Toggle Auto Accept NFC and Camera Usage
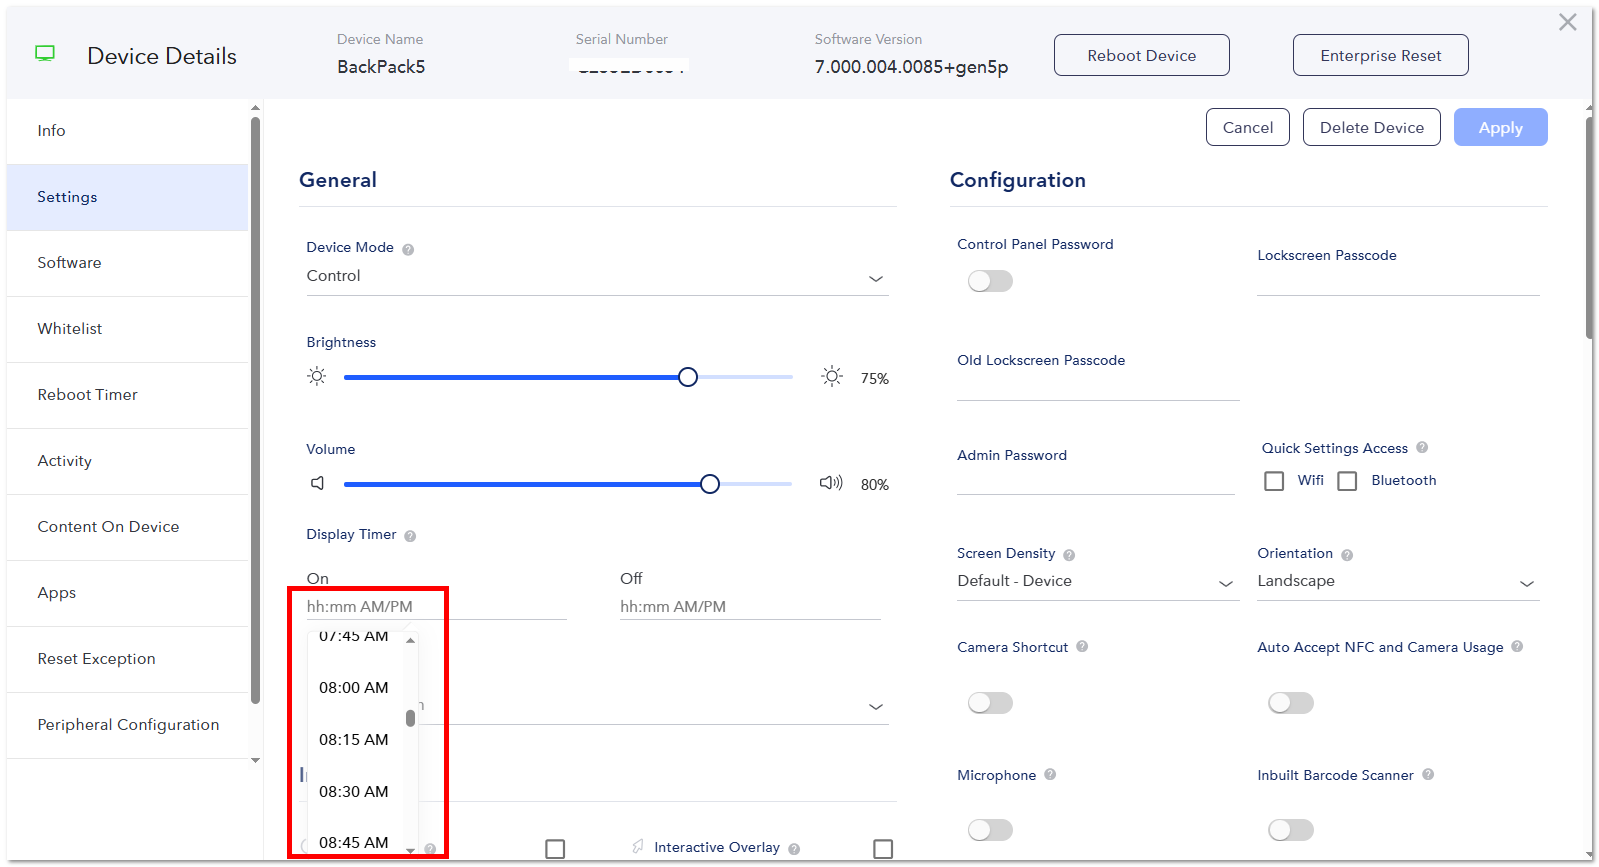This screenshot has height=867, width=1599. coord(1290,703)
